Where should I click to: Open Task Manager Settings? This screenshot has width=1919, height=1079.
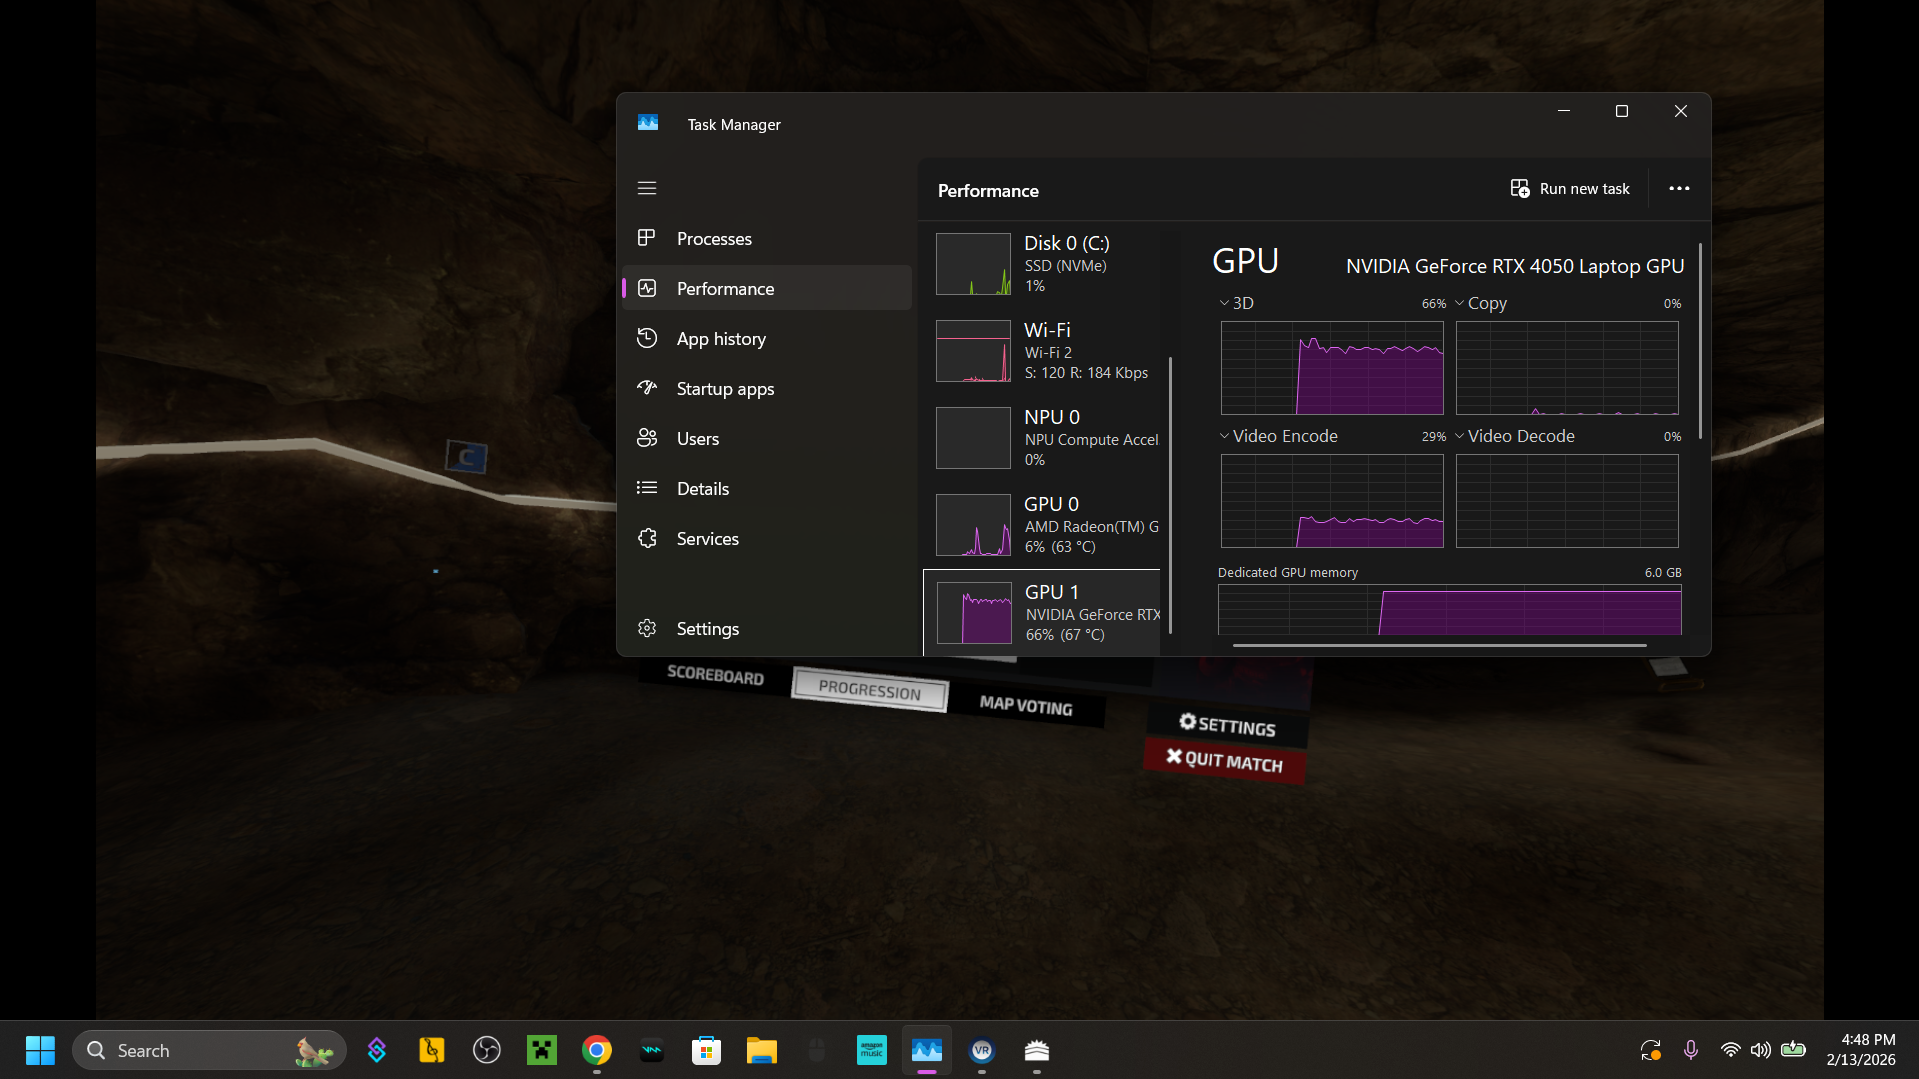(707, 629)
